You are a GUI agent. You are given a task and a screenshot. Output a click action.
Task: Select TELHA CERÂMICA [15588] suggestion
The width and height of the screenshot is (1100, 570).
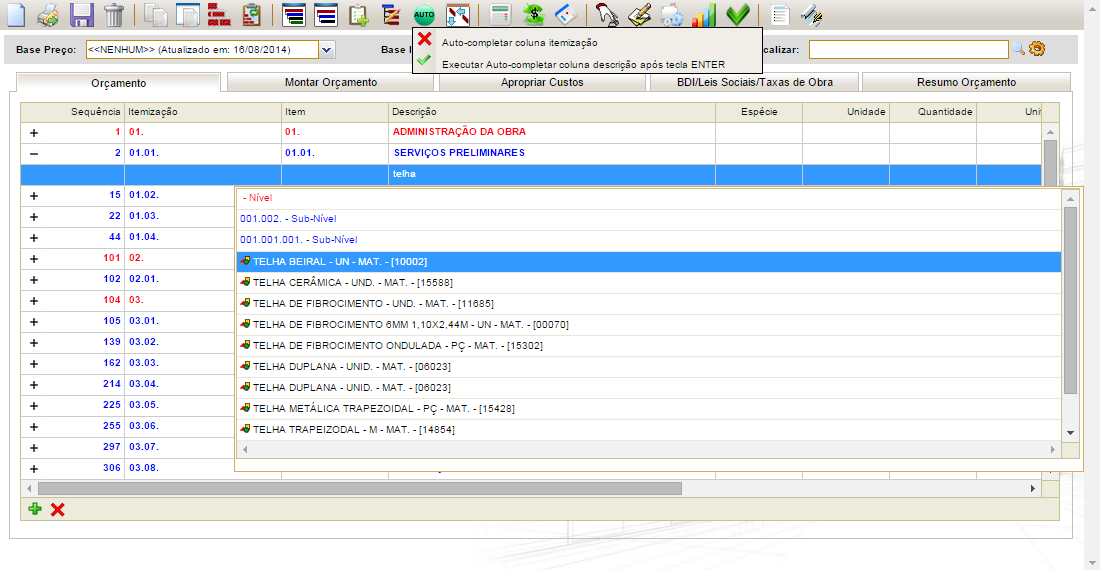point(649,283)
